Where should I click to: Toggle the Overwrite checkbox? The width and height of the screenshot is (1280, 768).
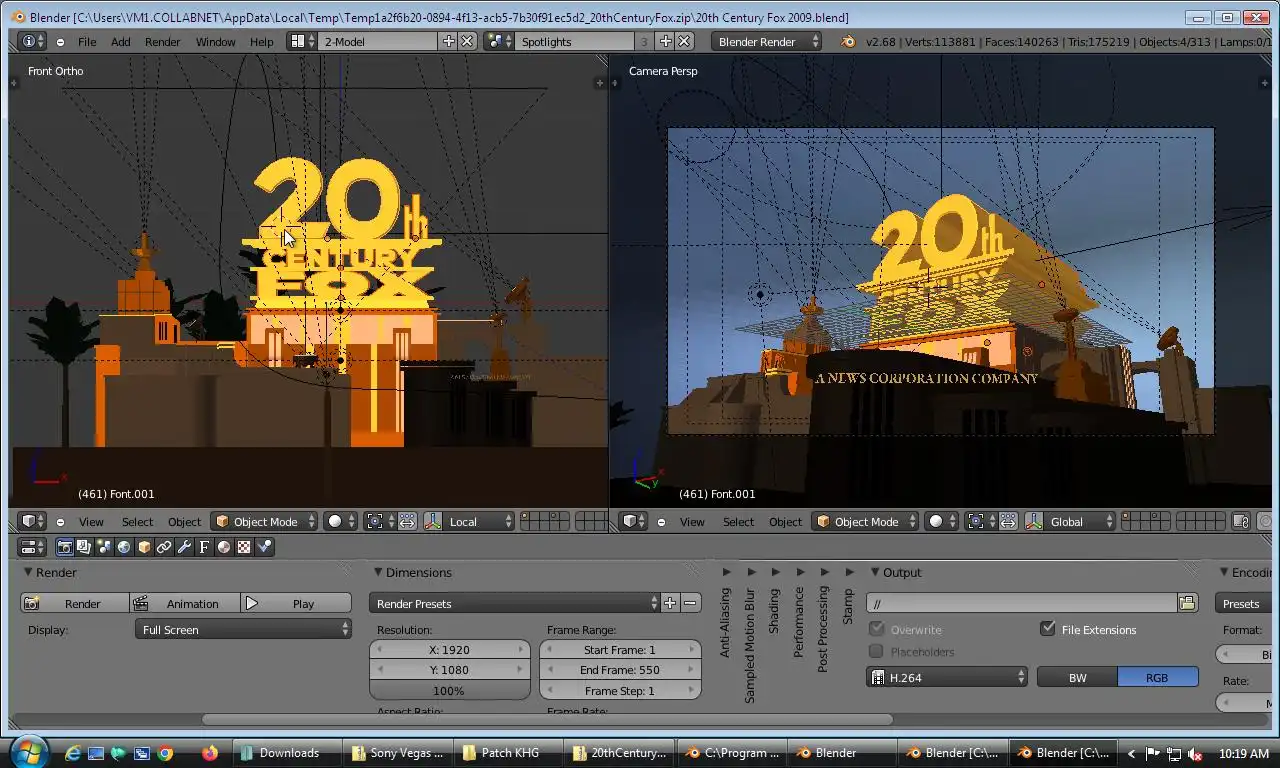pos(877,629)
